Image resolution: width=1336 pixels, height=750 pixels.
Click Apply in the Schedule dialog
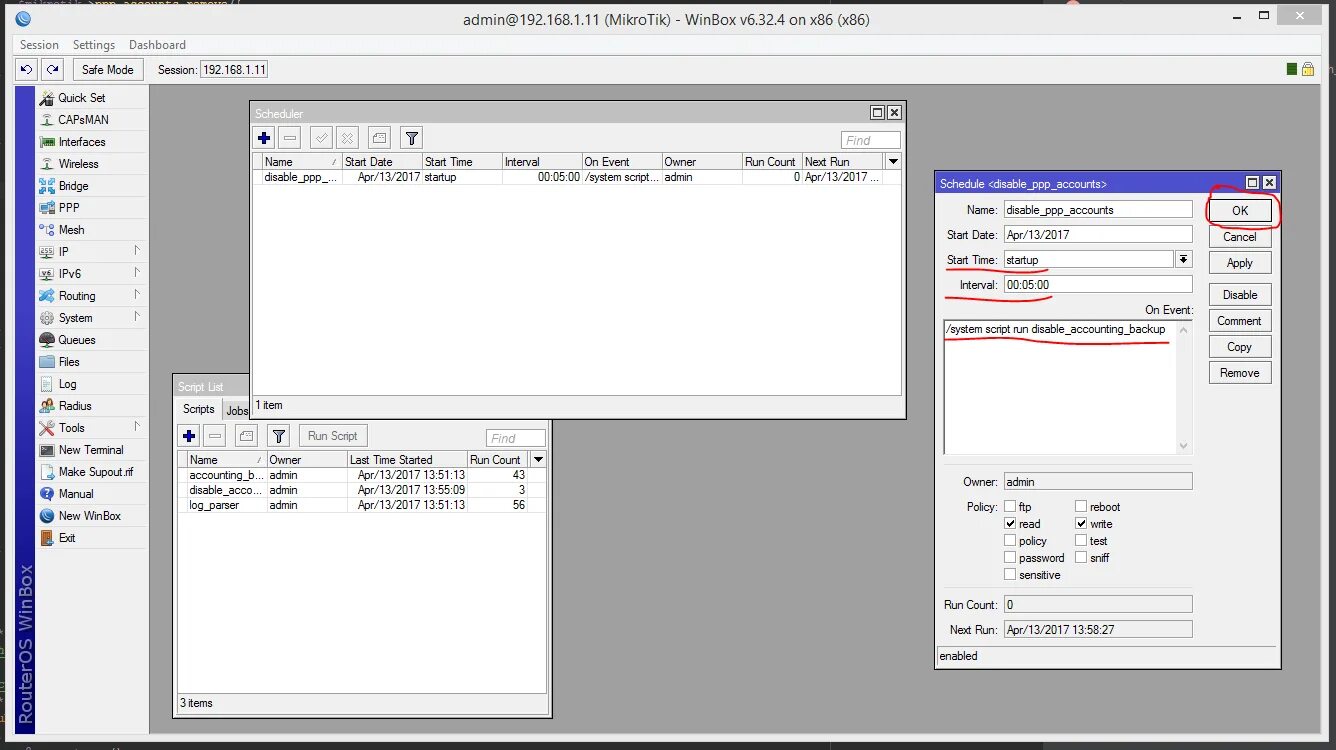(x=1240, y=263)
